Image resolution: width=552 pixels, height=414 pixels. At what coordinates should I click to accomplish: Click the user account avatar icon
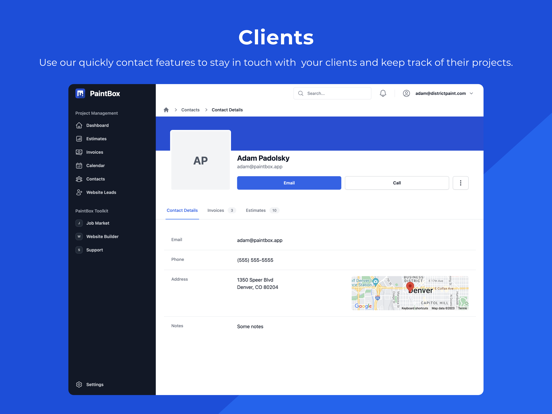pos(406,93)
